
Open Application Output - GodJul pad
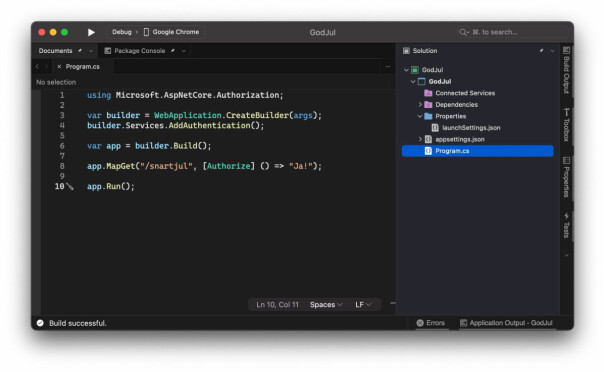506,323
